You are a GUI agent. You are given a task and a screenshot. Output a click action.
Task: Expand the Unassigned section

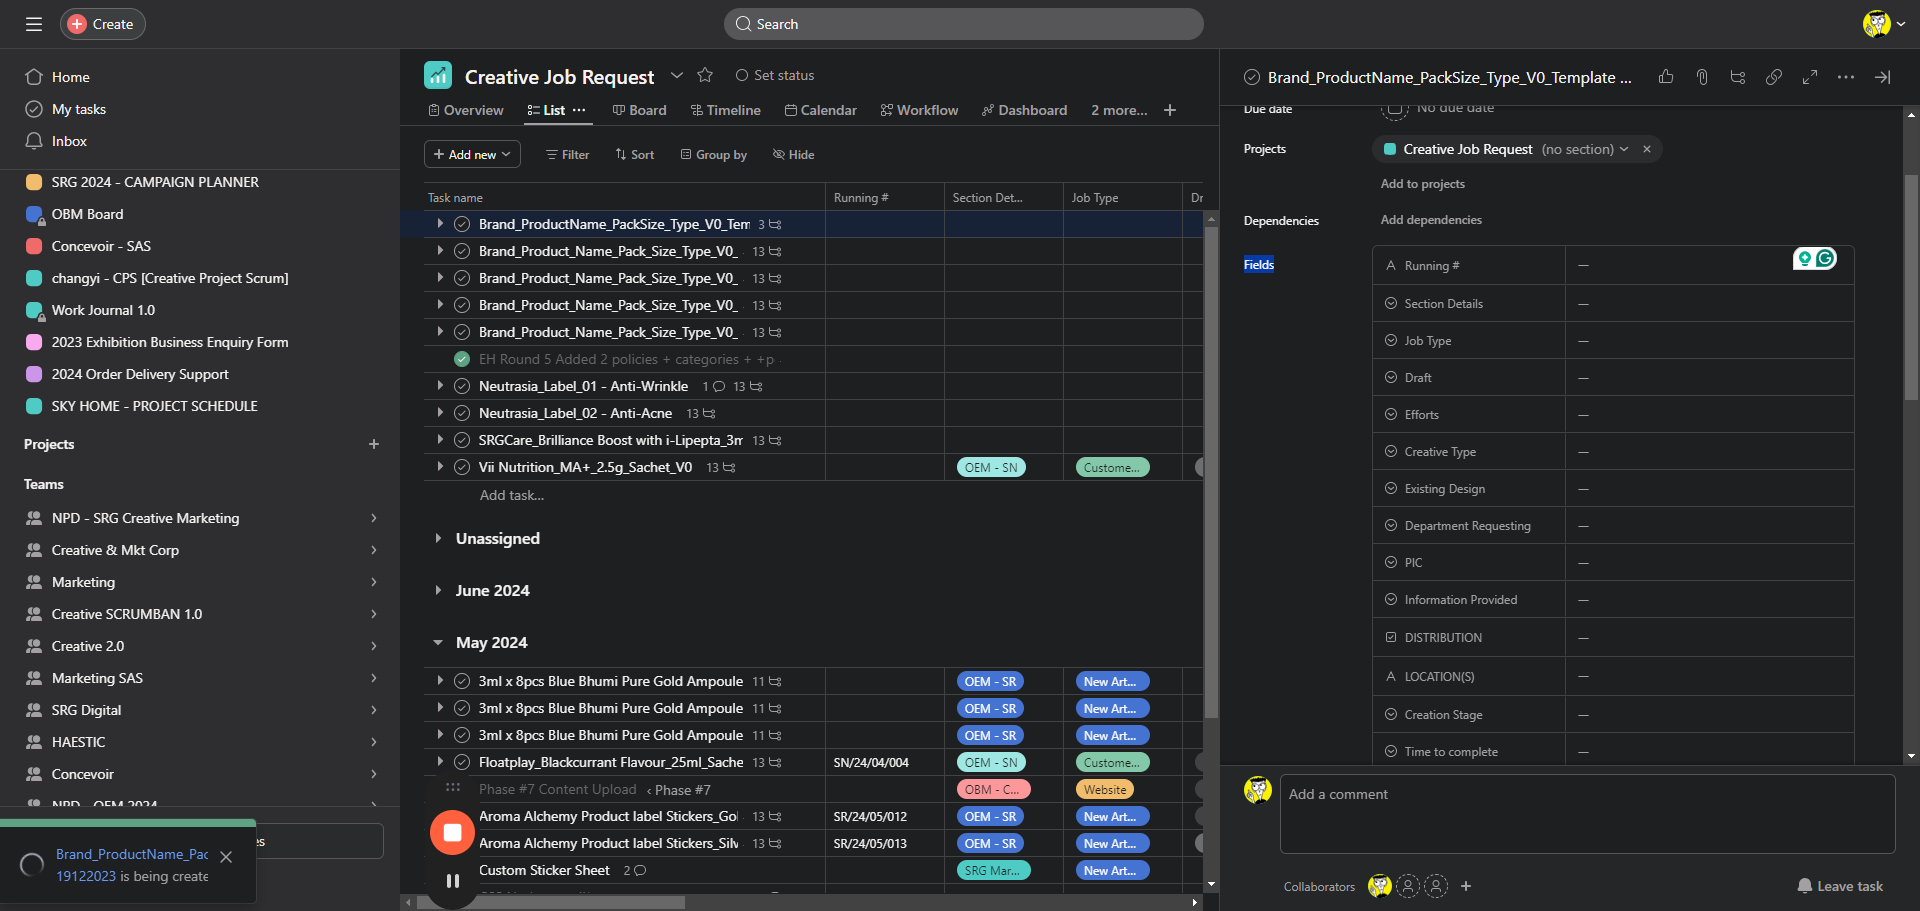pyautogui.click(x=438, y=538)
